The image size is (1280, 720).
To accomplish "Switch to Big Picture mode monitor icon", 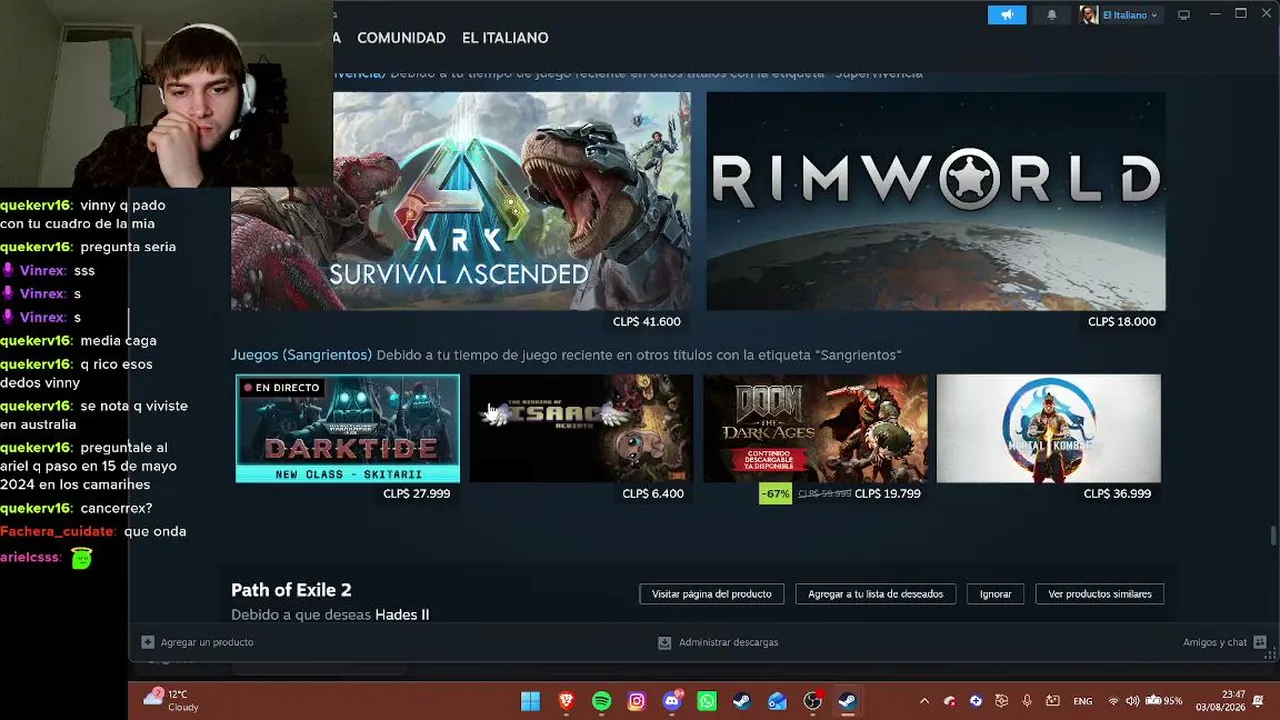I will coord(1184,15).
